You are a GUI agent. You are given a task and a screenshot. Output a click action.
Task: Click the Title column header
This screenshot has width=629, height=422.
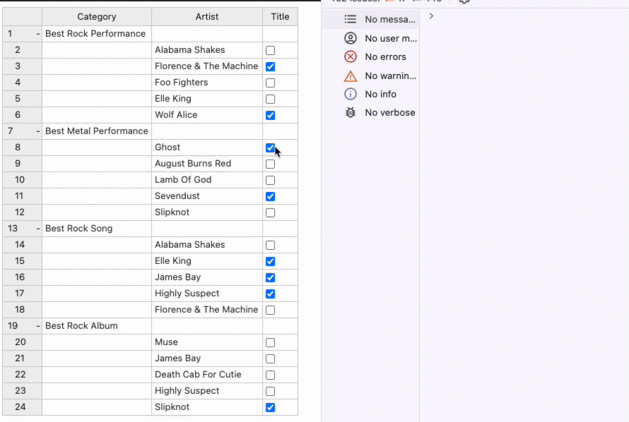(280, 17)
